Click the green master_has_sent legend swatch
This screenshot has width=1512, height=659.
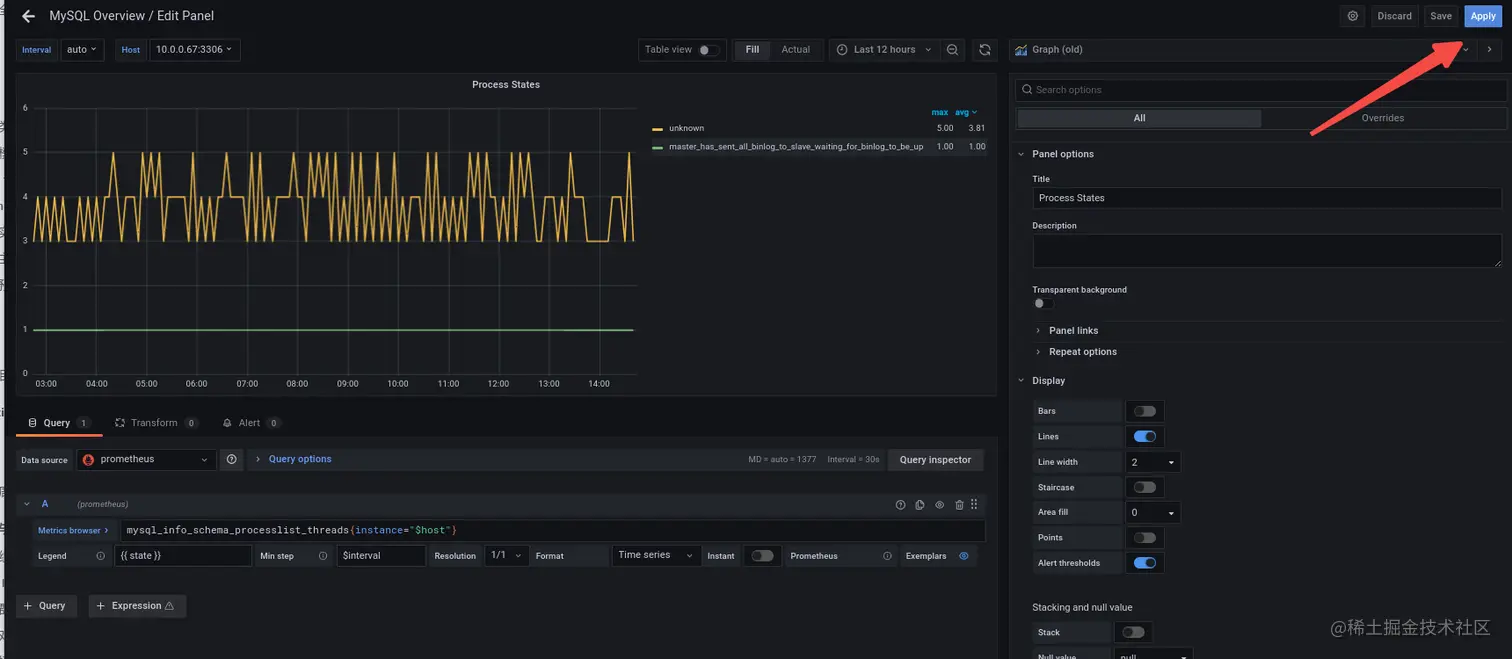point(657,147)
